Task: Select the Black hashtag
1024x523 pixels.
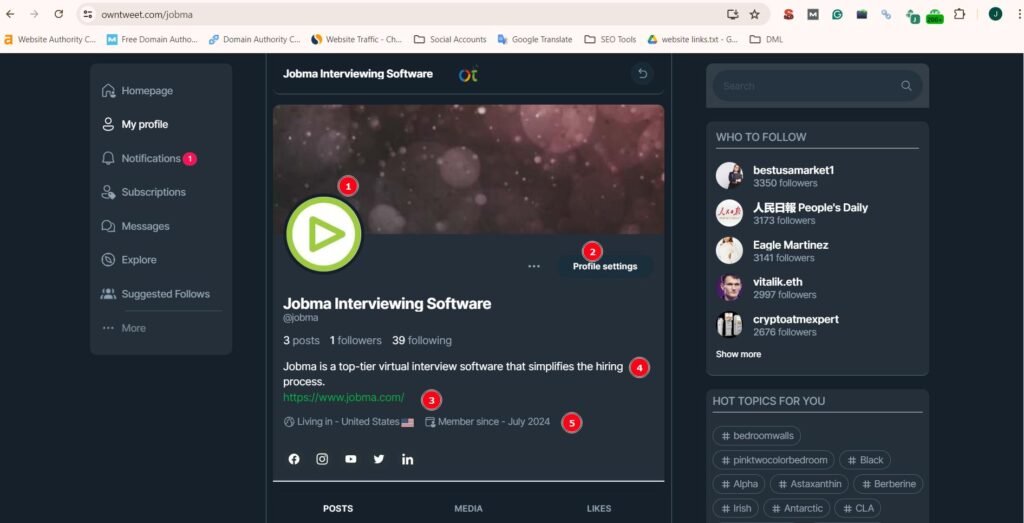Action: [865, 460]
